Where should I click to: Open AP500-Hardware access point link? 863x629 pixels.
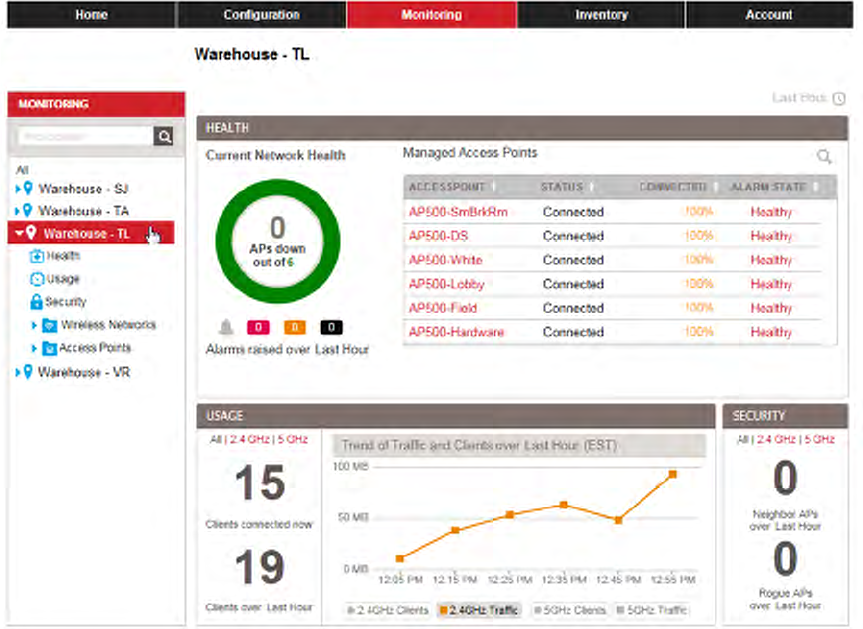456,332
